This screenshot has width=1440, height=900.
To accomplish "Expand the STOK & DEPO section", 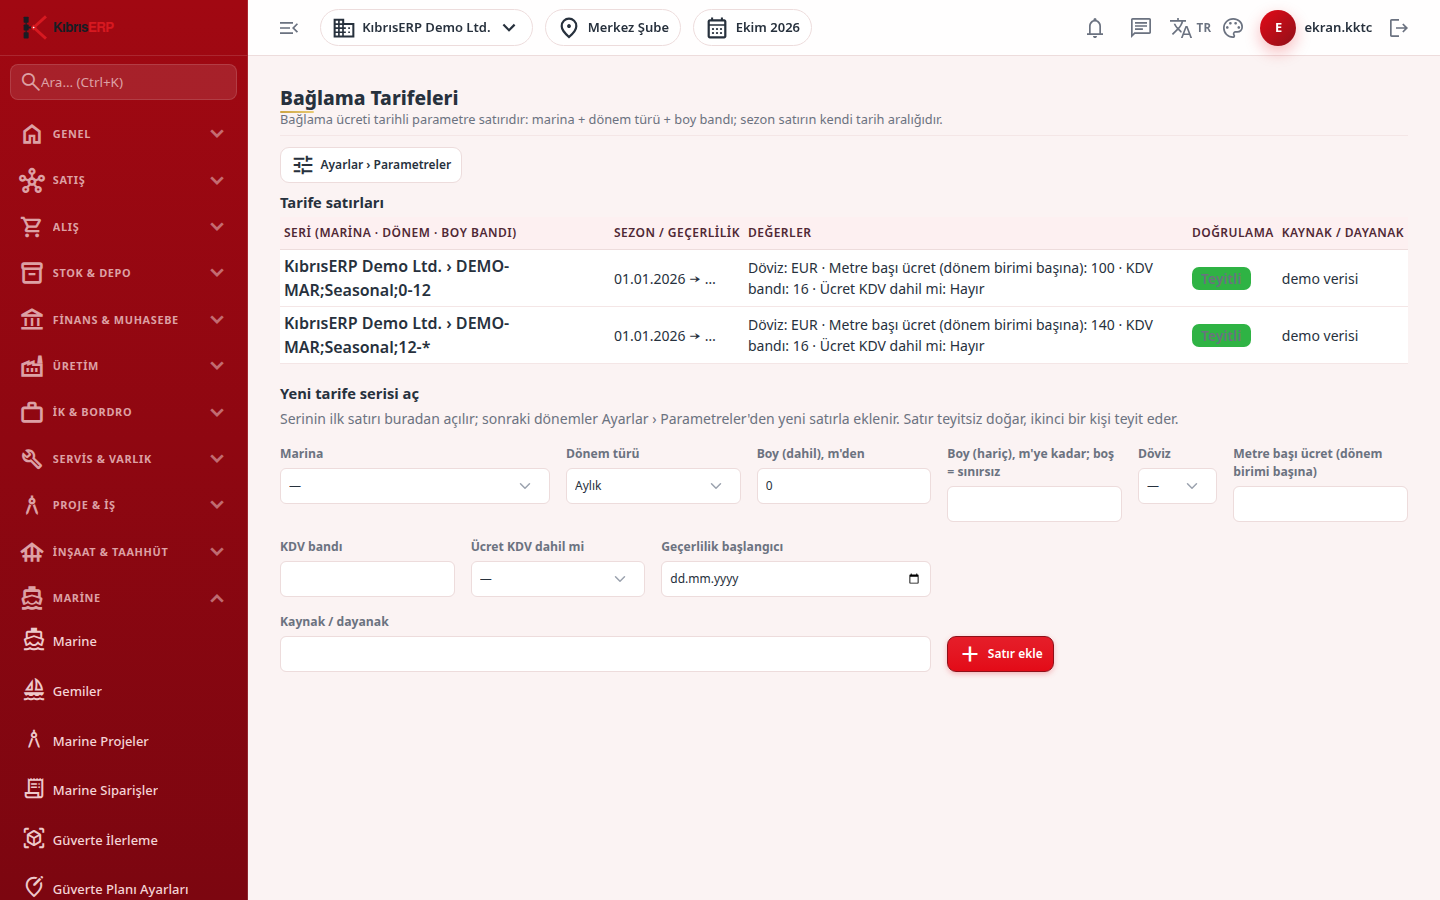I will pyautogui.click(x=124, y=273).
